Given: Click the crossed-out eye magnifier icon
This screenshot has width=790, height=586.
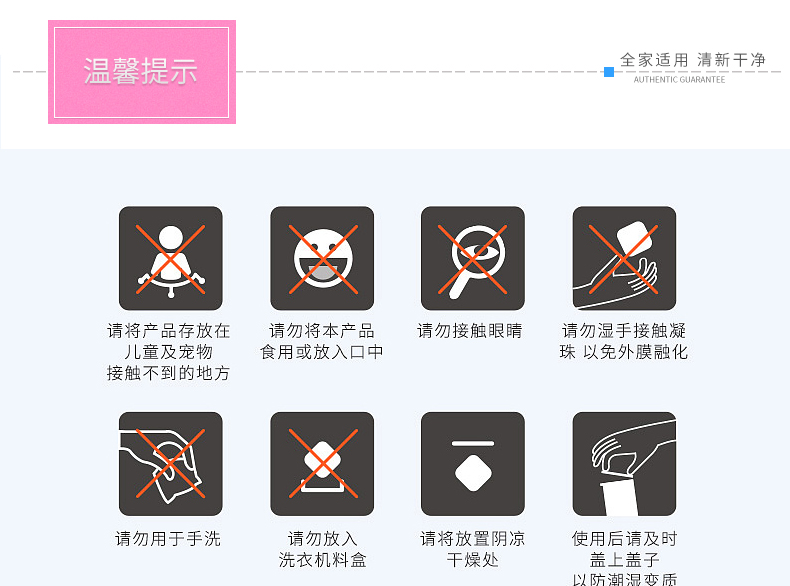Looking at the screenshot, I should 473,258.
